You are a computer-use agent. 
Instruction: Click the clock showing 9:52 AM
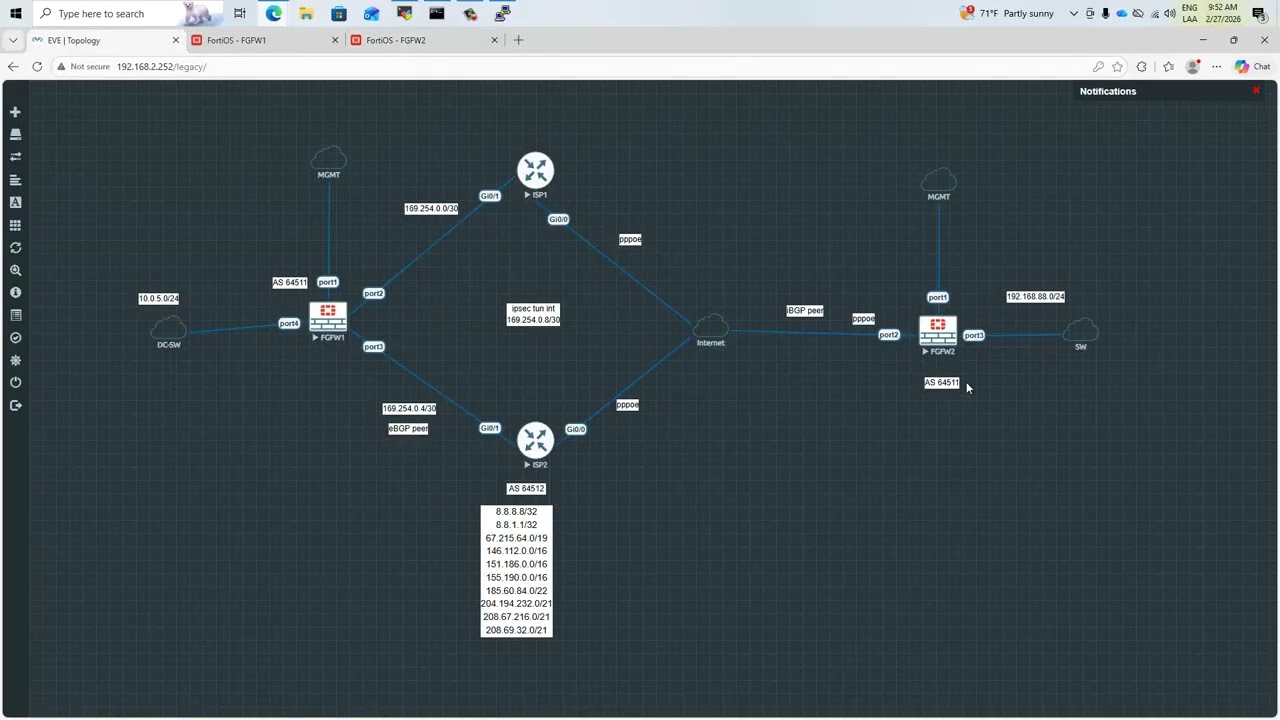click(x=1224, y=13)
